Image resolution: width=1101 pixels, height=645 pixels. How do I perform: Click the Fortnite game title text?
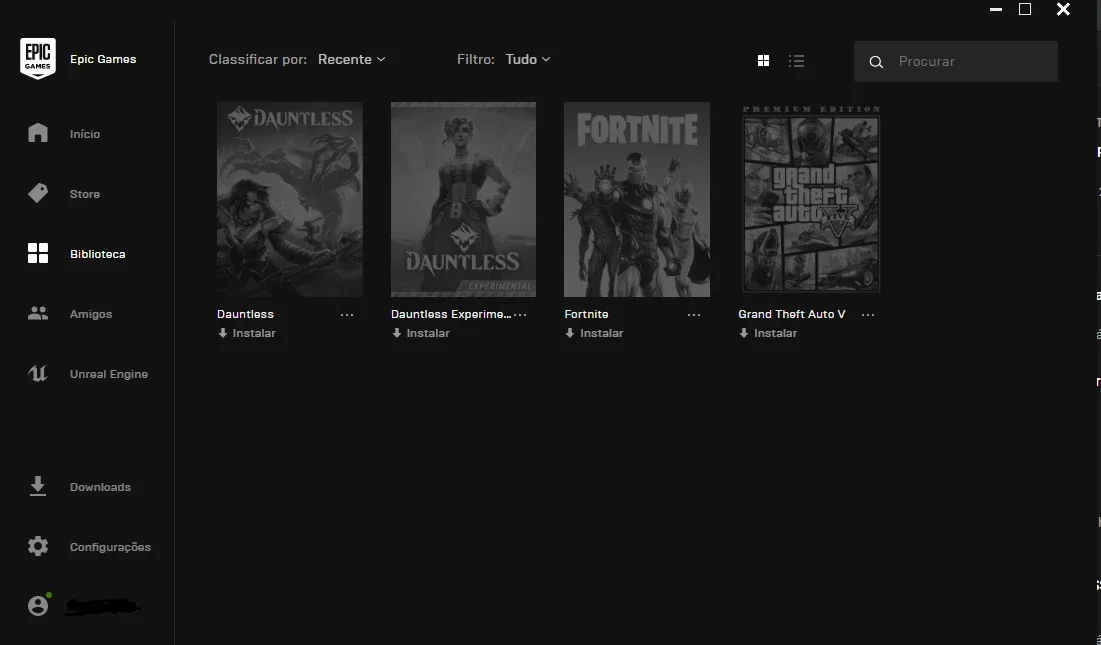pos(586,314)
